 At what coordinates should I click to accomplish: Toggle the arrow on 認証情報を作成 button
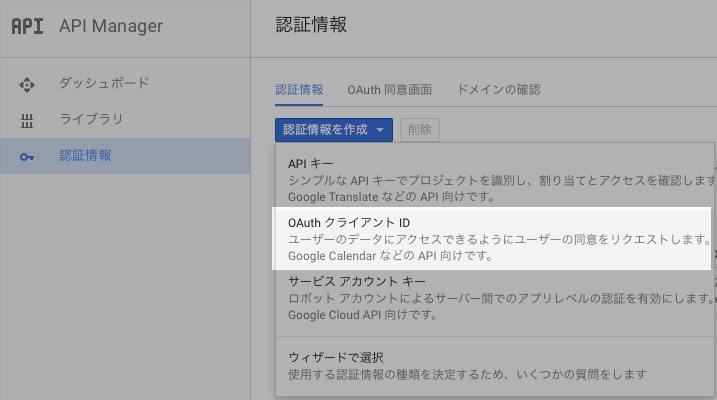point(381,130)
